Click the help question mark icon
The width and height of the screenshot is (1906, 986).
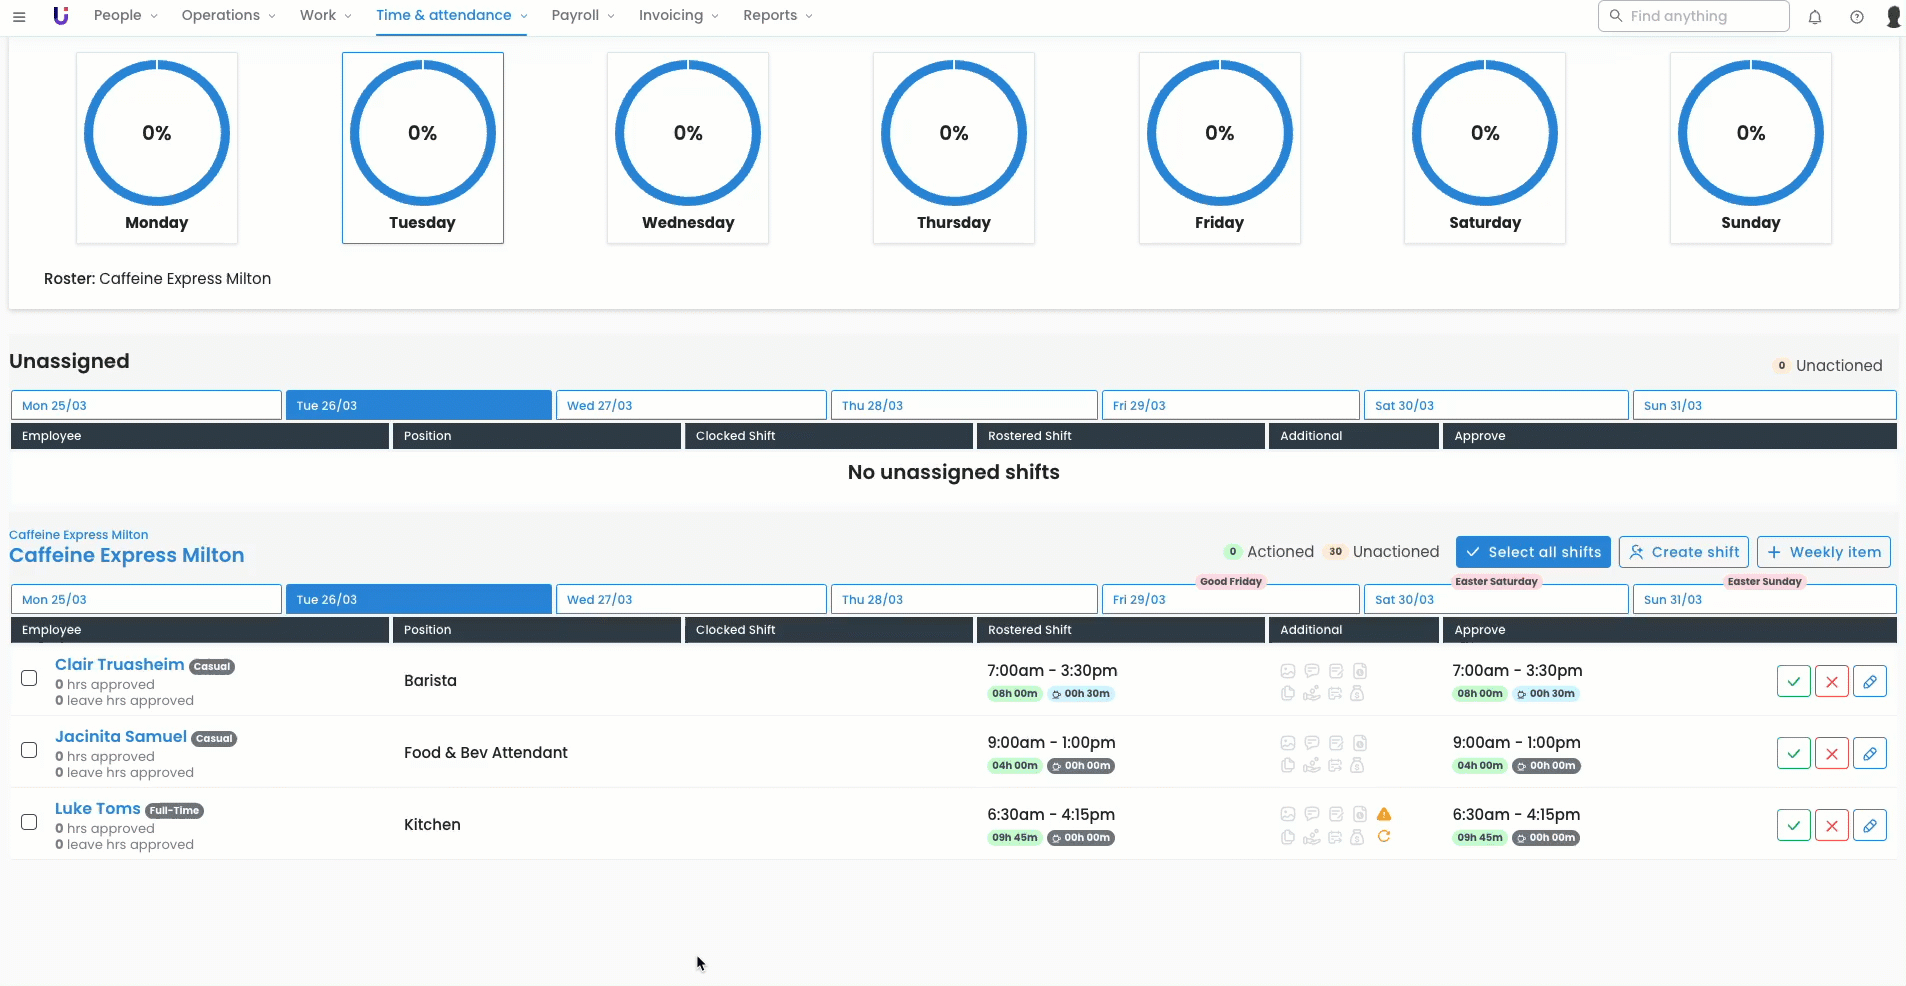pyautogui.click(x=1856, y=17)
